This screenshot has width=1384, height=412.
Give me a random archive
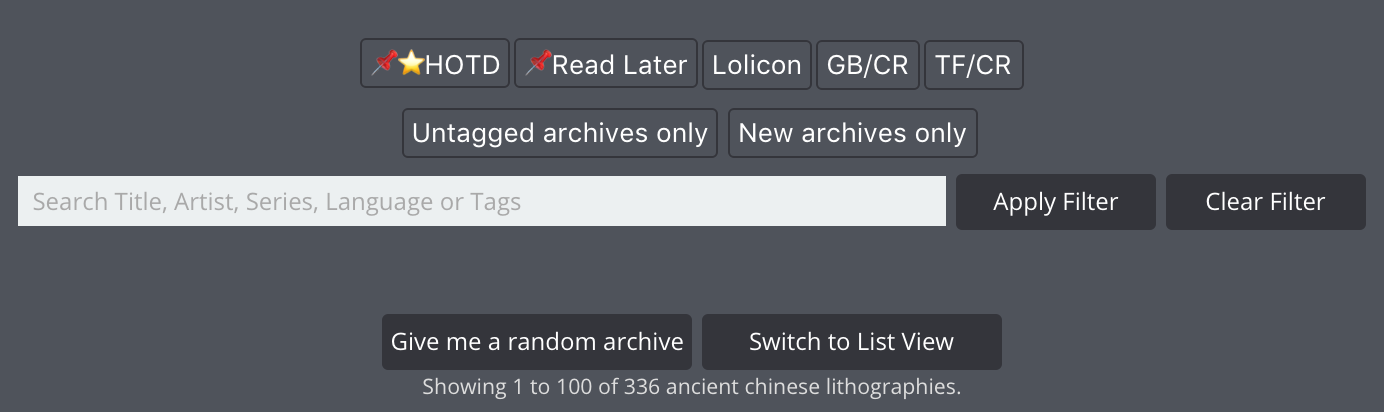537,342
